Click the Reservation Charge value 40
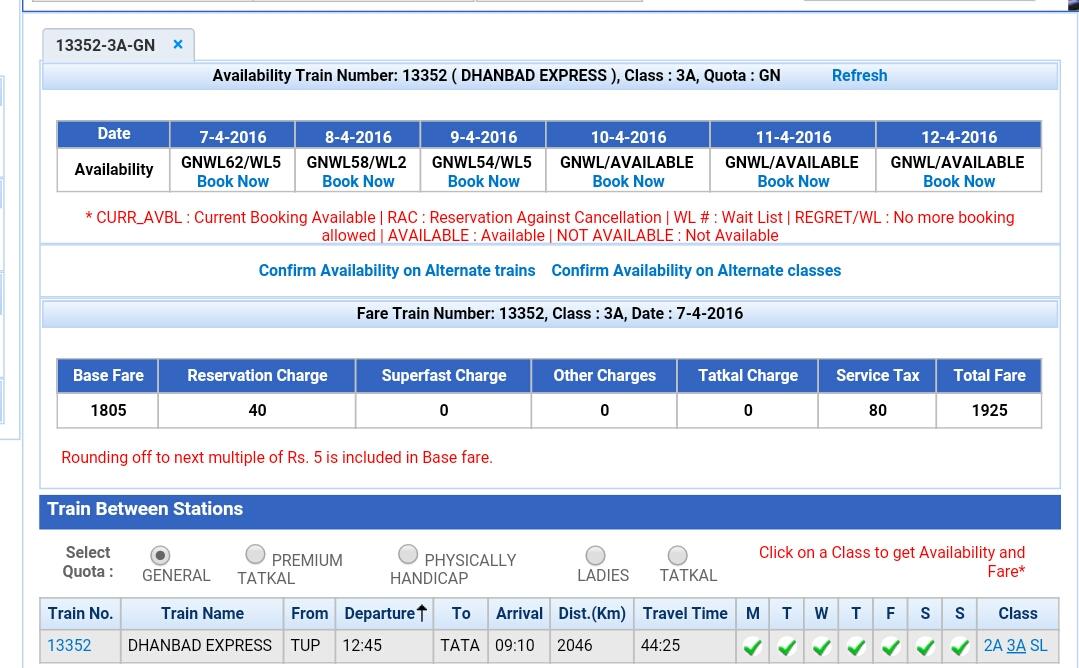 click(x=257, y=411)
